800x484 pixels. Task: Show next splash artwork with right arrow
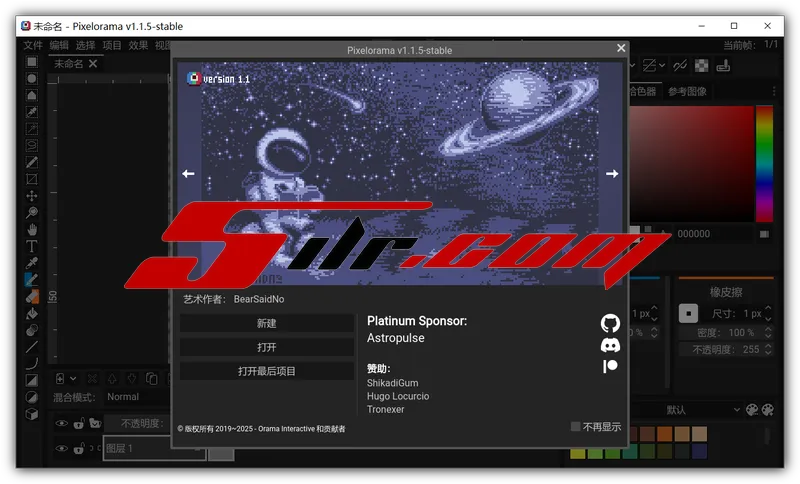[x=612, y=173]
